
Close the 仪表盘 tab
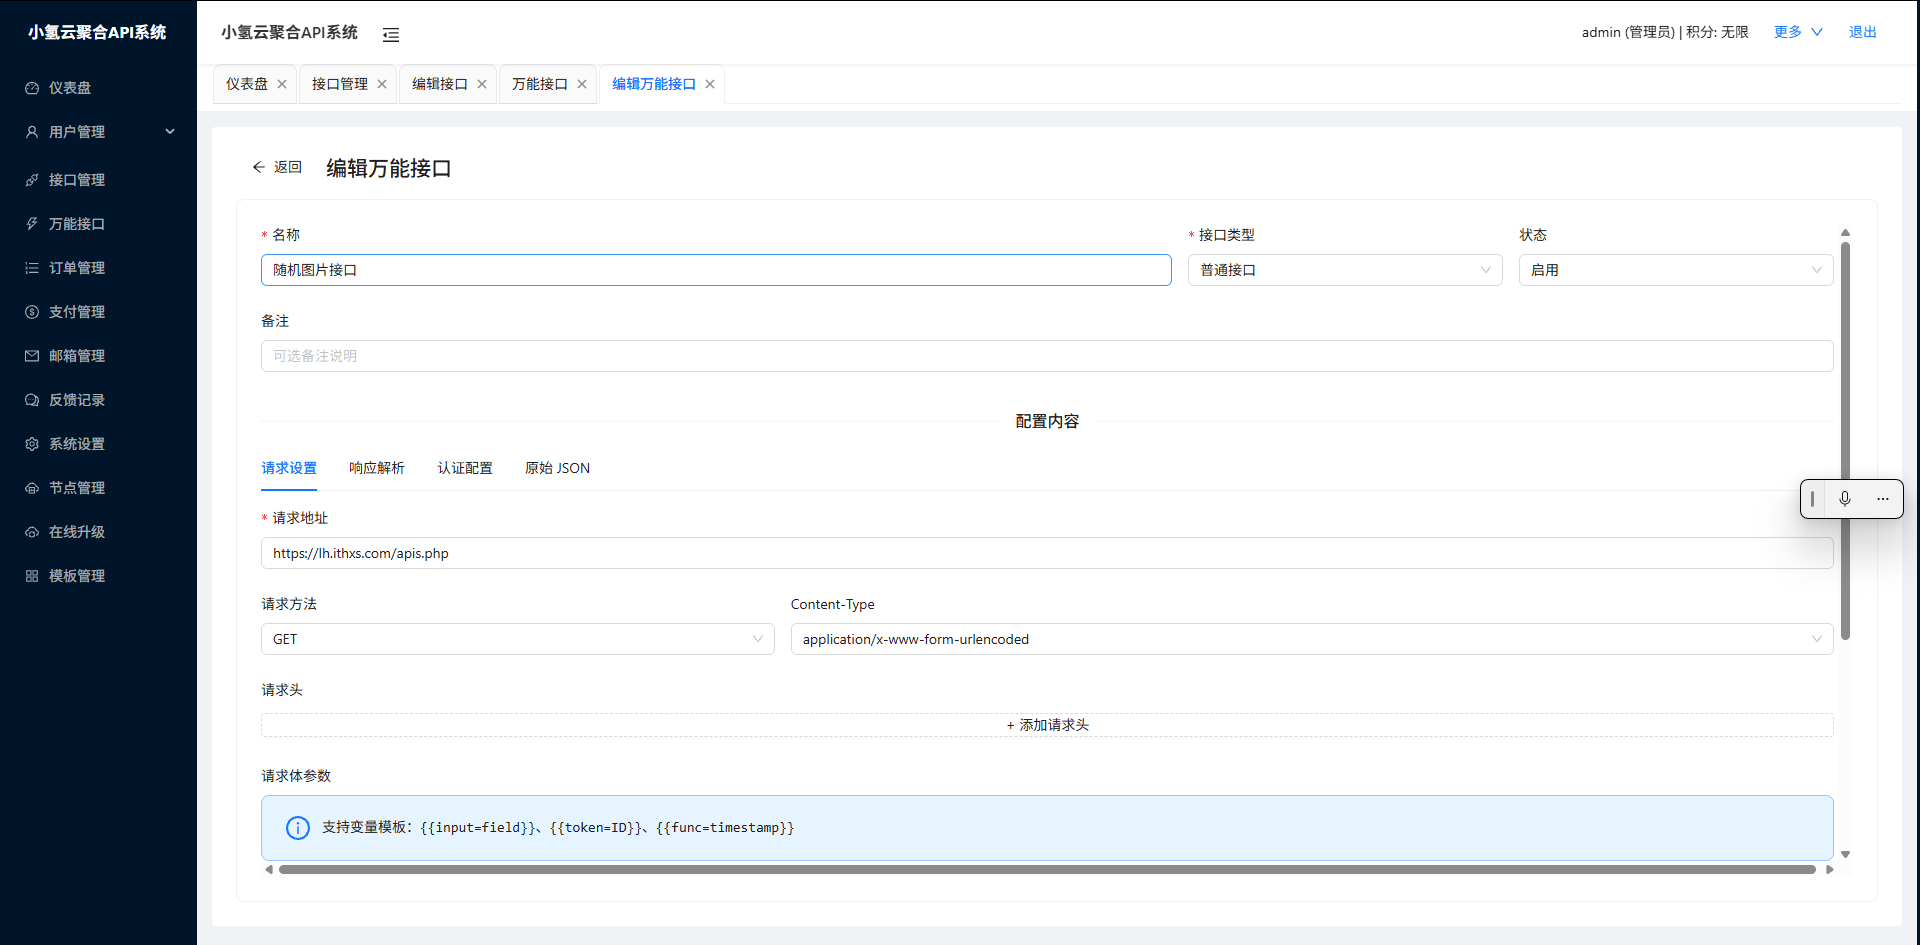coord(282,84)
